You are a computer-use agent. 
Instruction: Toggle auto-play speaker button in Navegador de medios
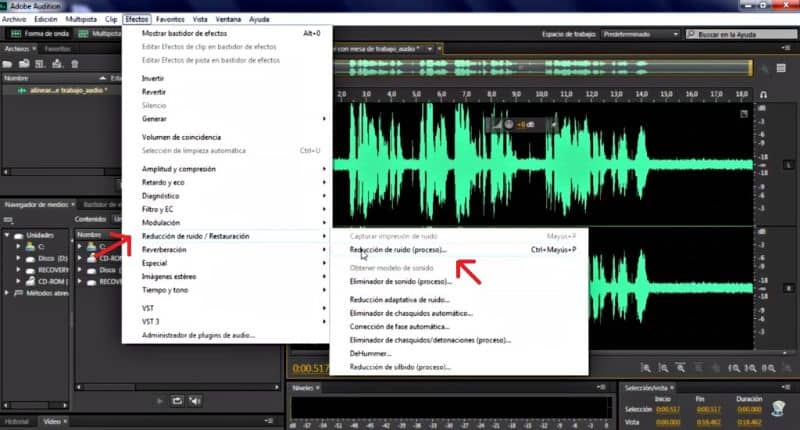(195, 401)
